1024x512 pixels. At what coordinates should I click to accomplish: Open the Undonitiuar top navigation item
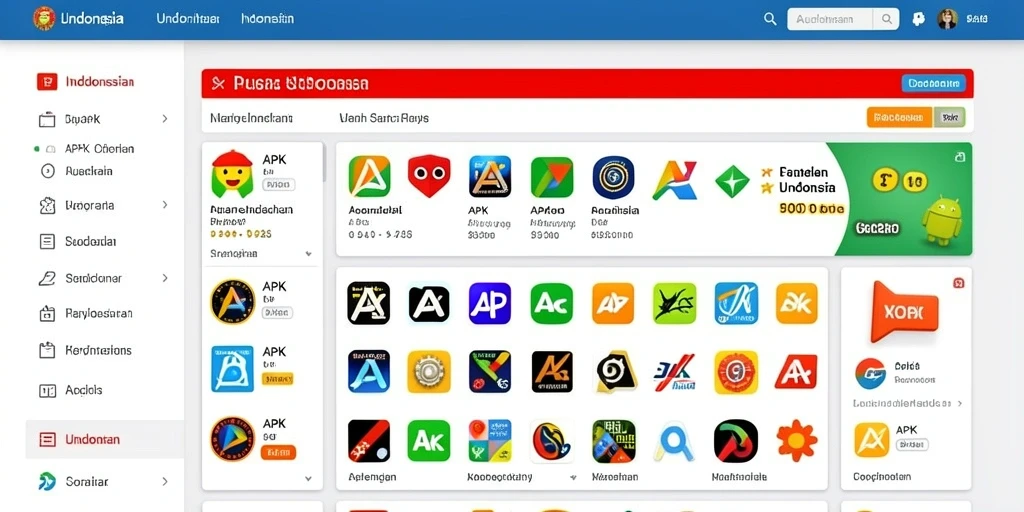point(188,19)
